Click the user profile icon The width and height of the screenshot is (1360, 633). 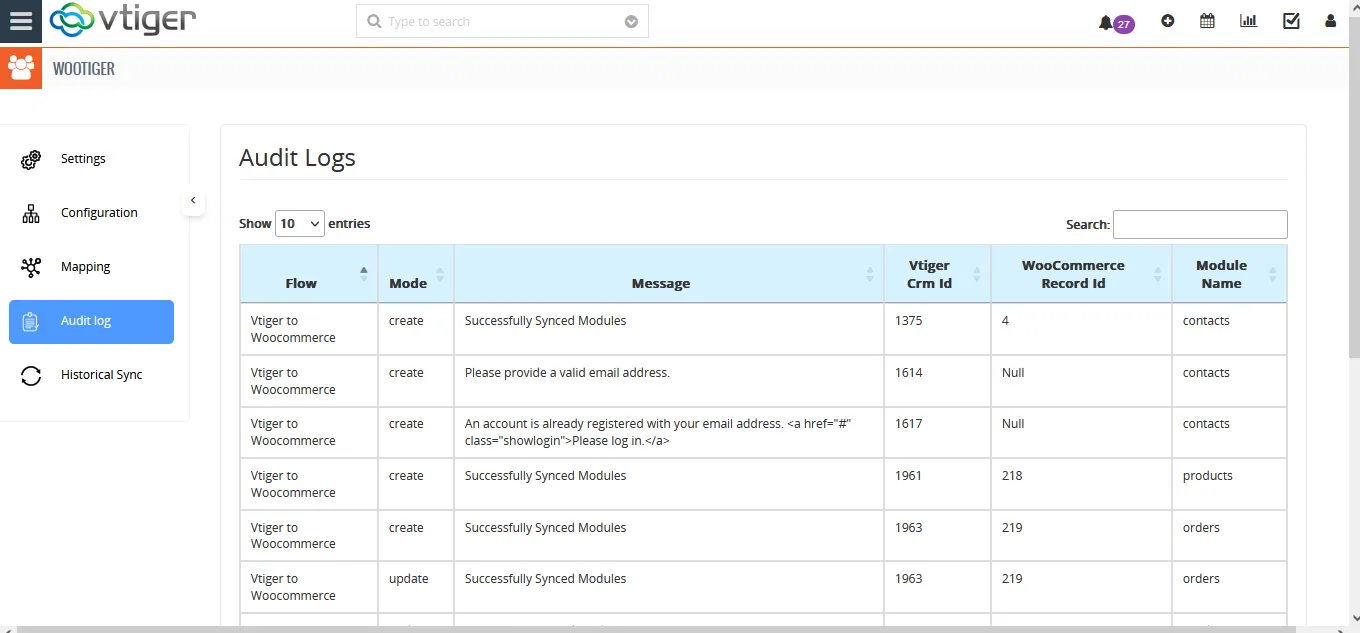(1330, 21)
